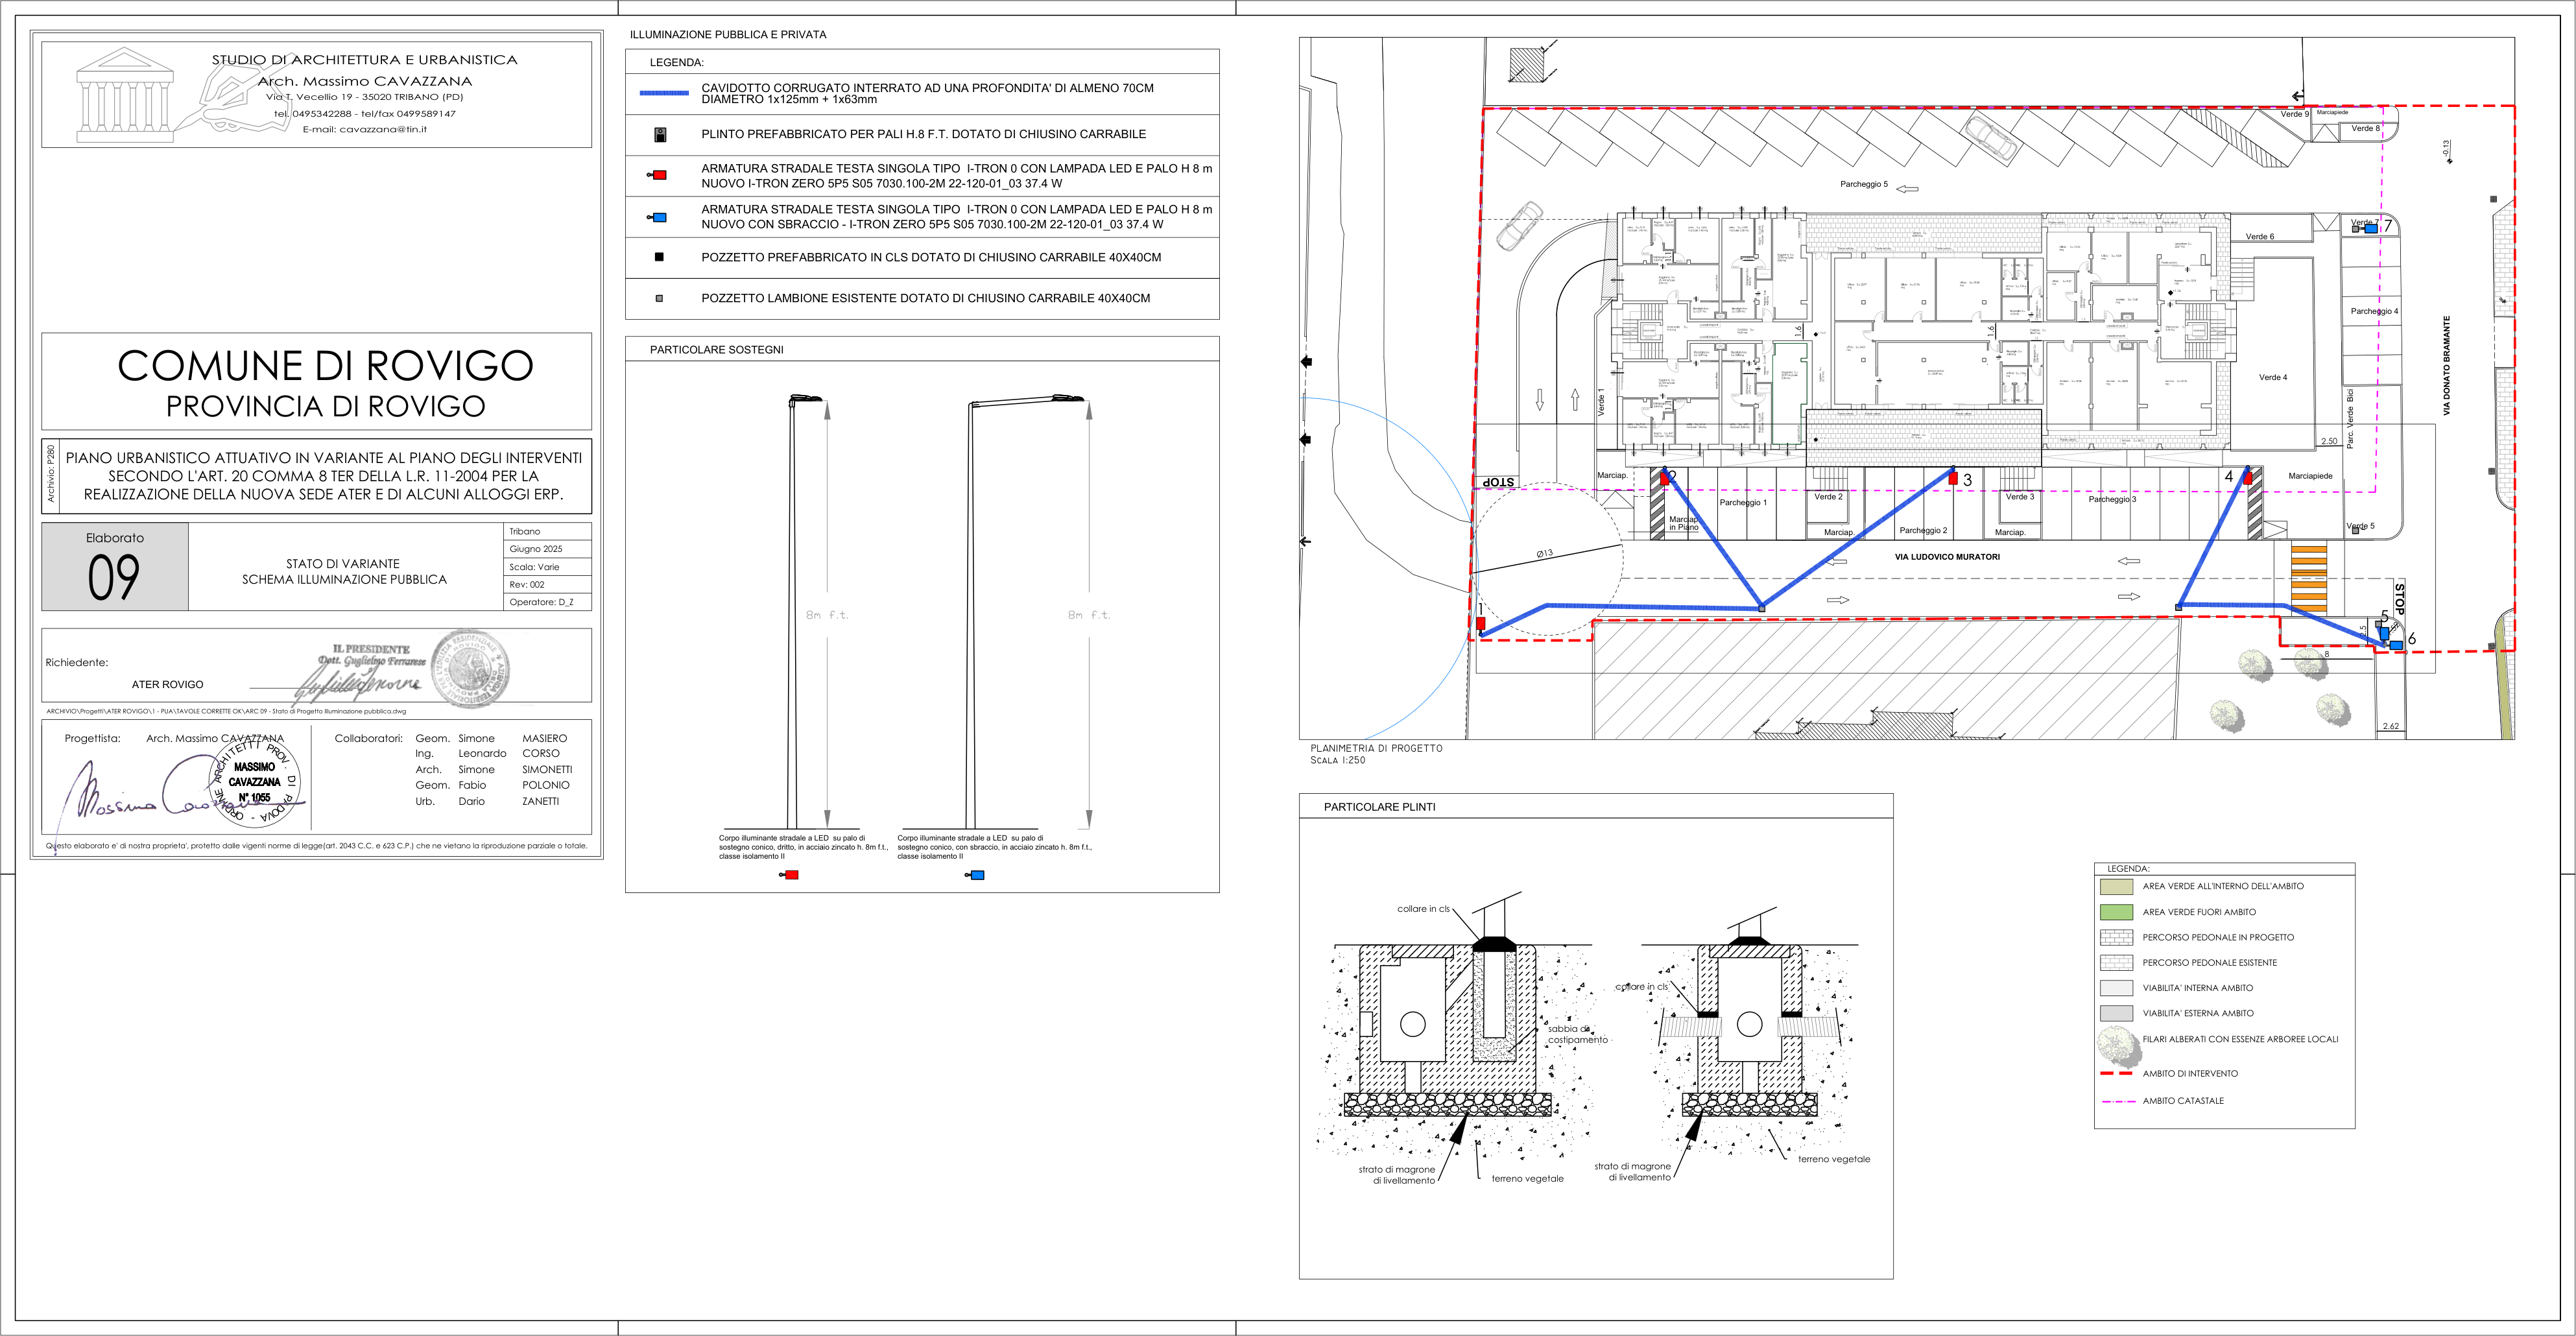The height and width of the screenshot is (1336, 2576).
Task: Click the orange pedestrian crossing on the plan
Action: 2309,579
